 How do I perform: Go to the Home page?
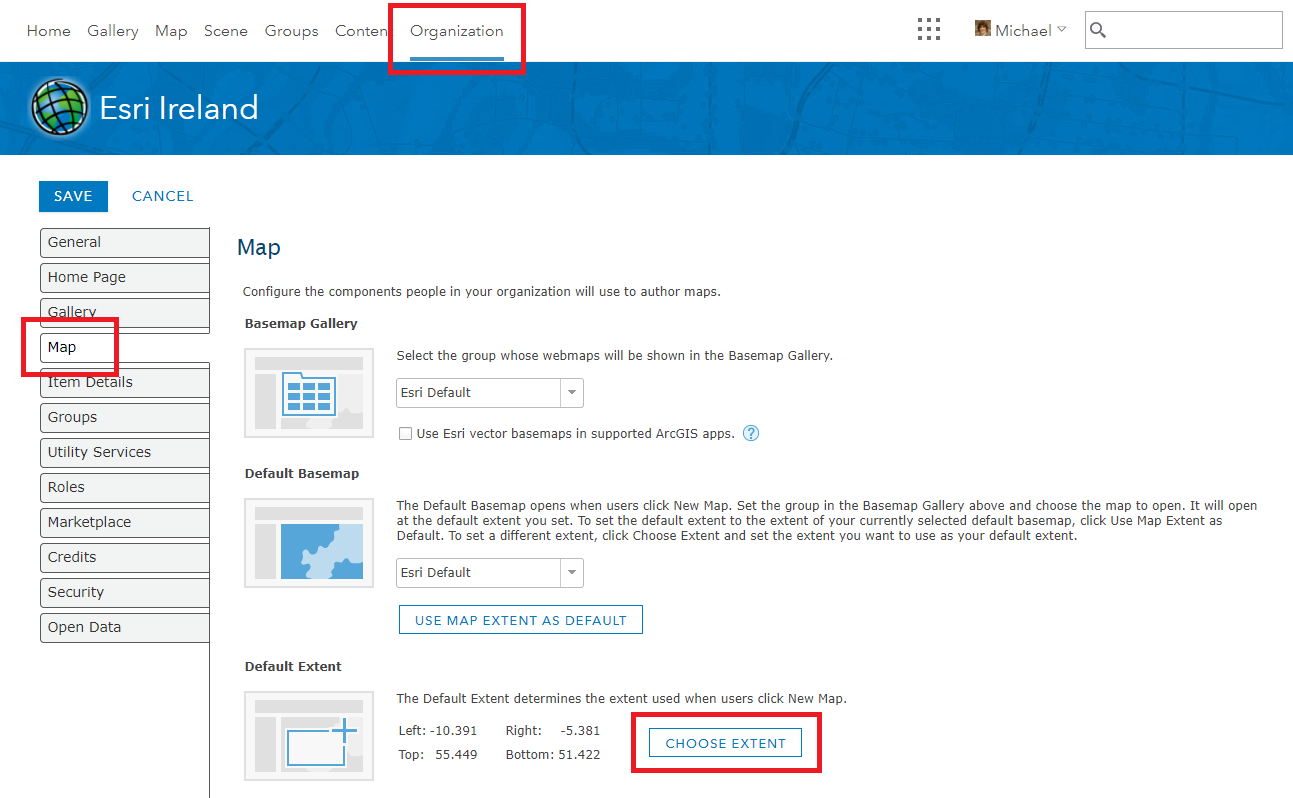click(x=49, y=31)
